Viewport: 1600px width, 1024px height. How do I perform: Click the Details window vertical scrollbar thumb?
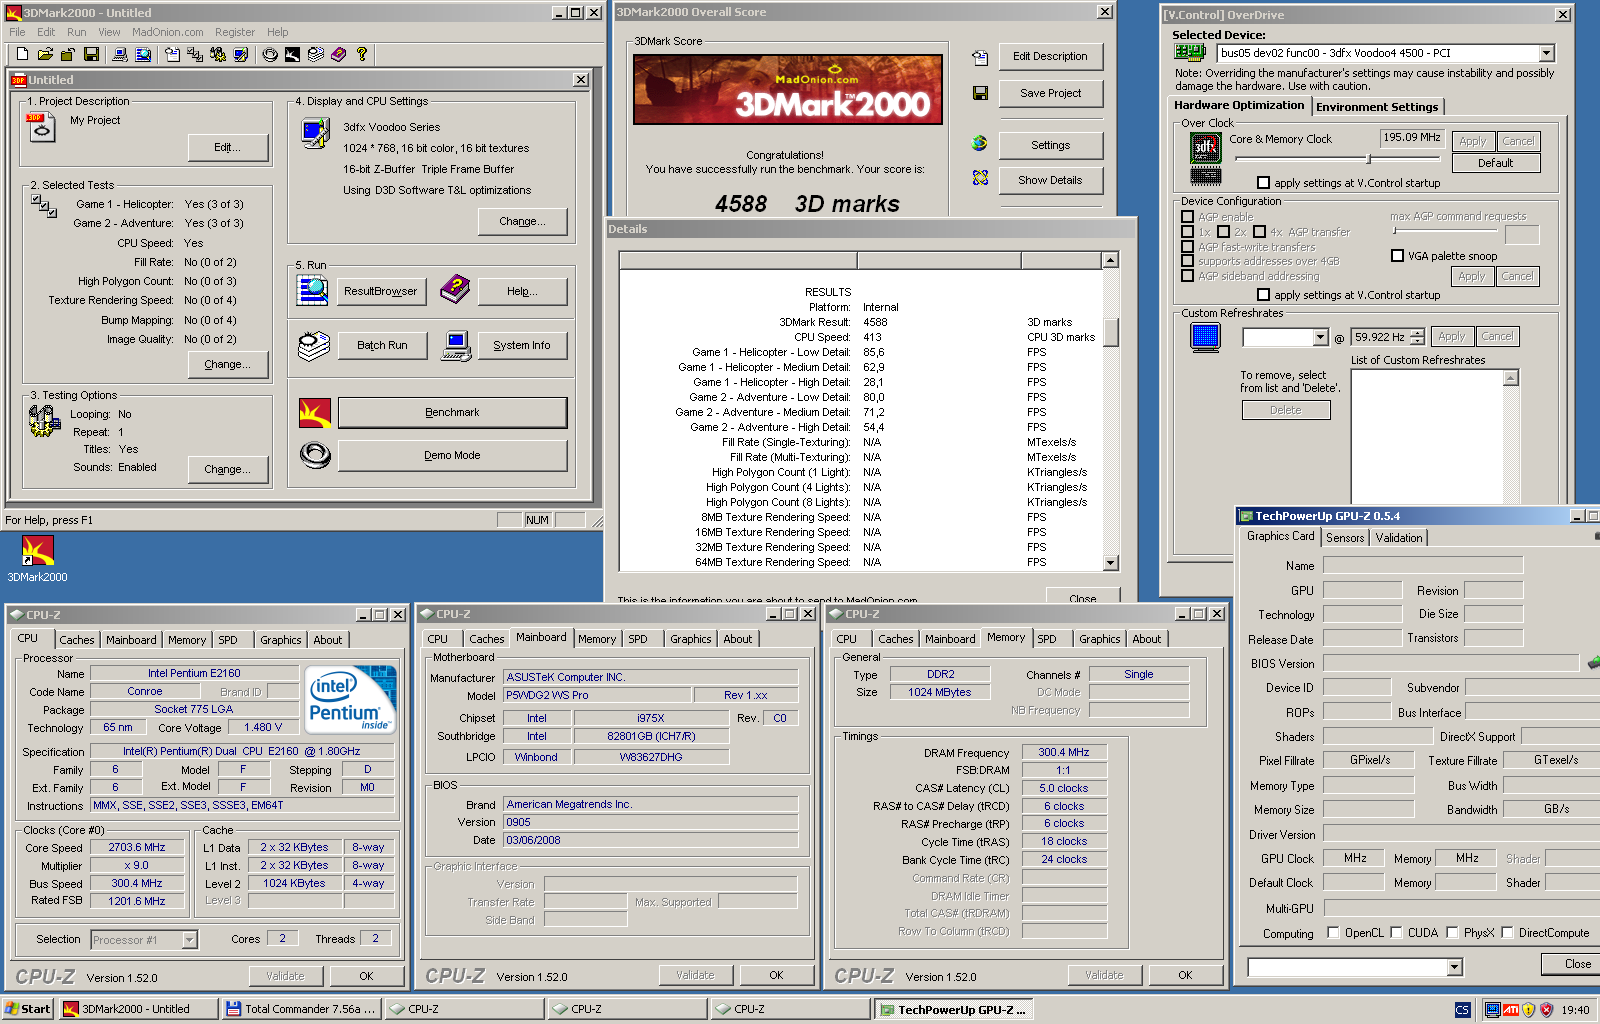pyautogui.click(x=1110, y=332)
